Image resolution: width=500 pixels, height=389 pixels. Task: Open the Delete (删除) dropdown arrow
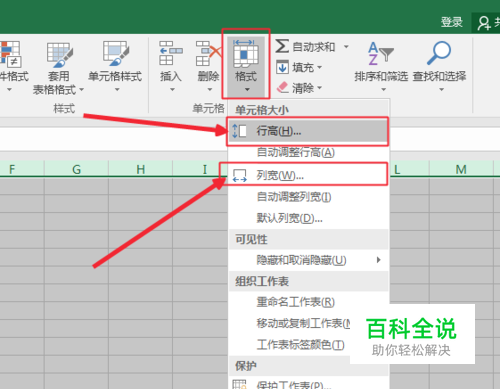tap(210, 89)
